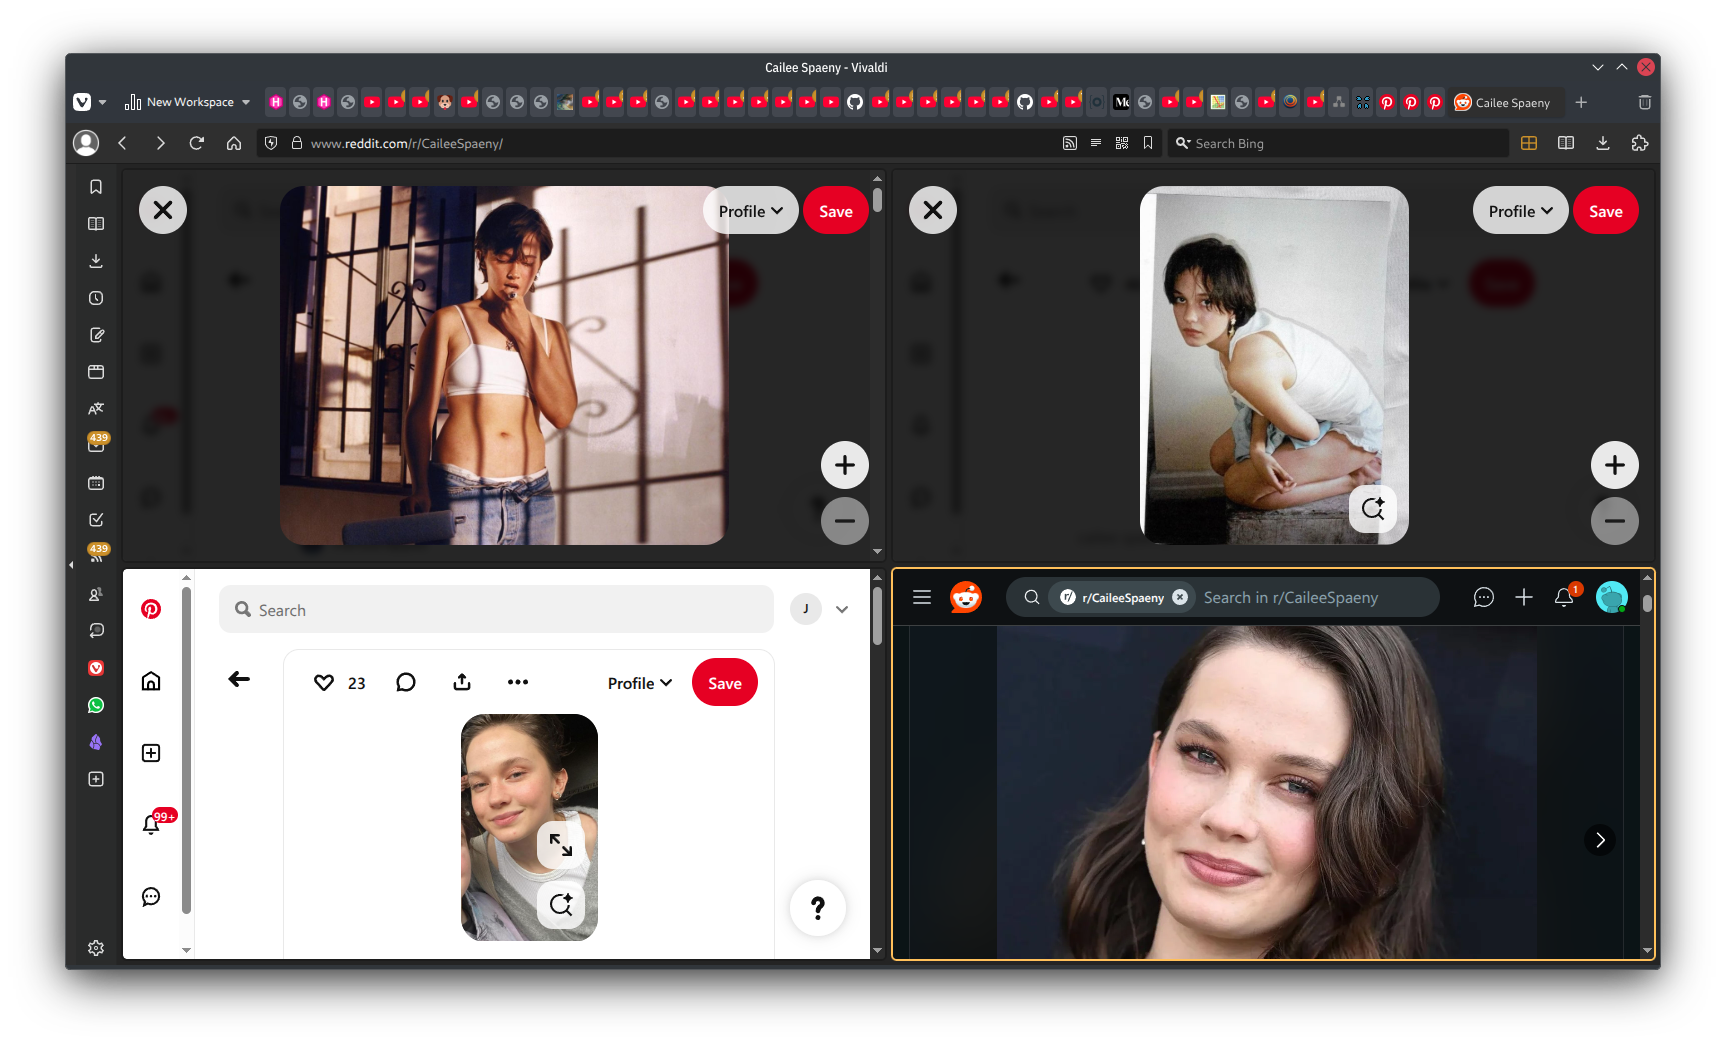Switch to the Medium tab
Image resolution: width=1726 pixels, height=1047 pixels.
pyautogui.click(x=1121, y=102)
